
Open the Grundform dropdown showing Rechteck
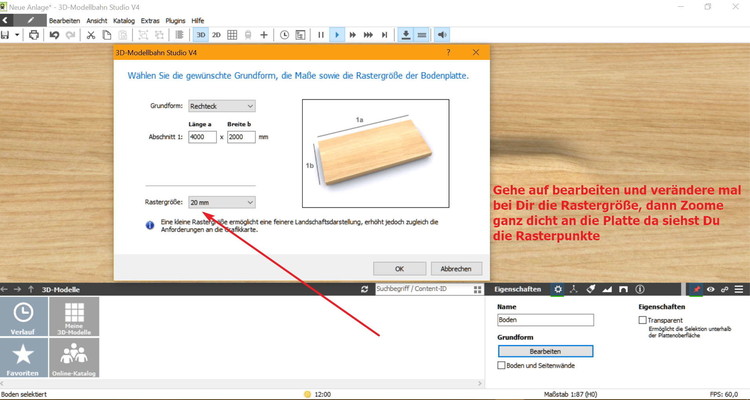[221, 106]
